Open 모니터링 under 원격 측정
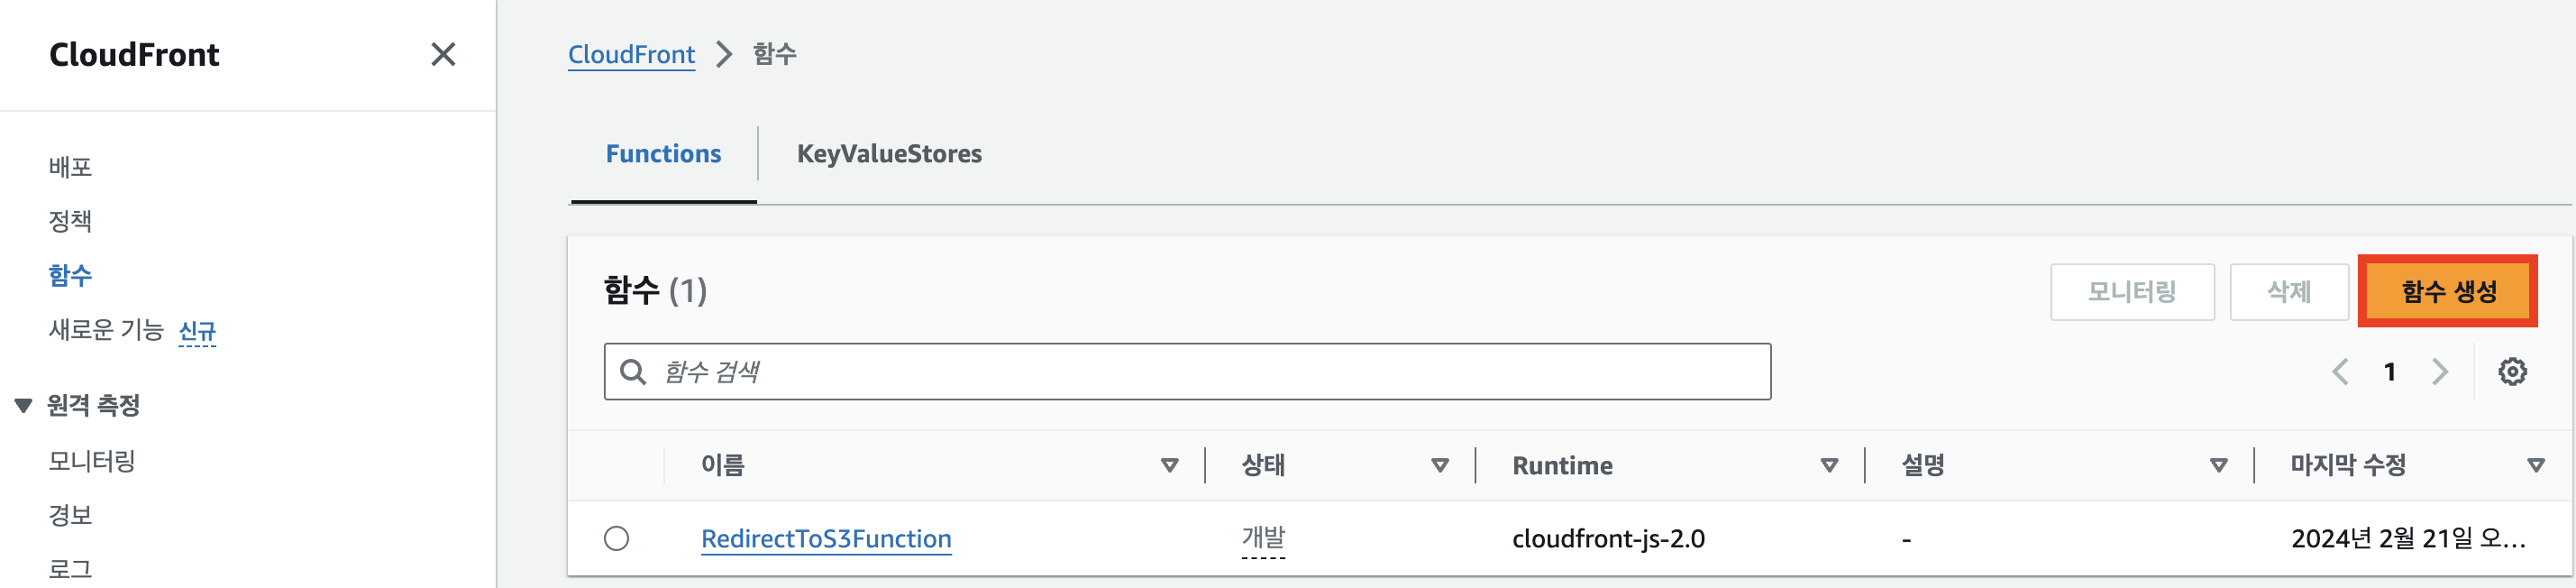The height and width of the screenshot is (588, 2576). 92,461
